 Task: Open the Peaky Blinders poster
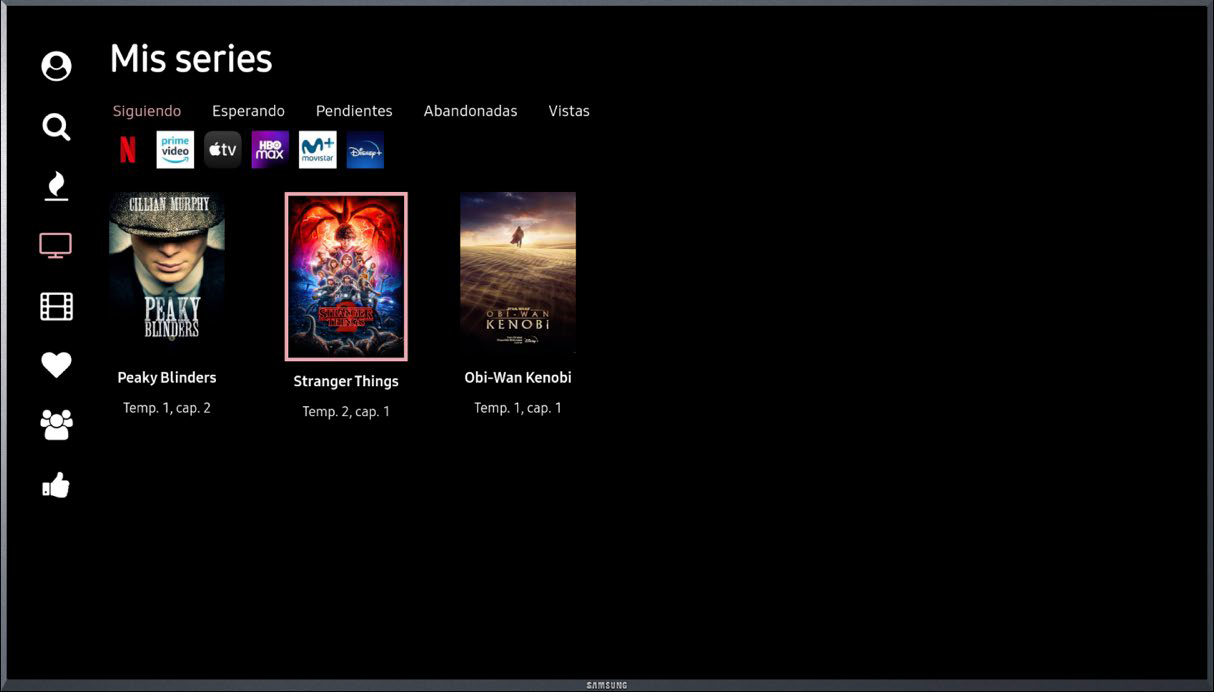pyautogui.click(x=167, y=273)
